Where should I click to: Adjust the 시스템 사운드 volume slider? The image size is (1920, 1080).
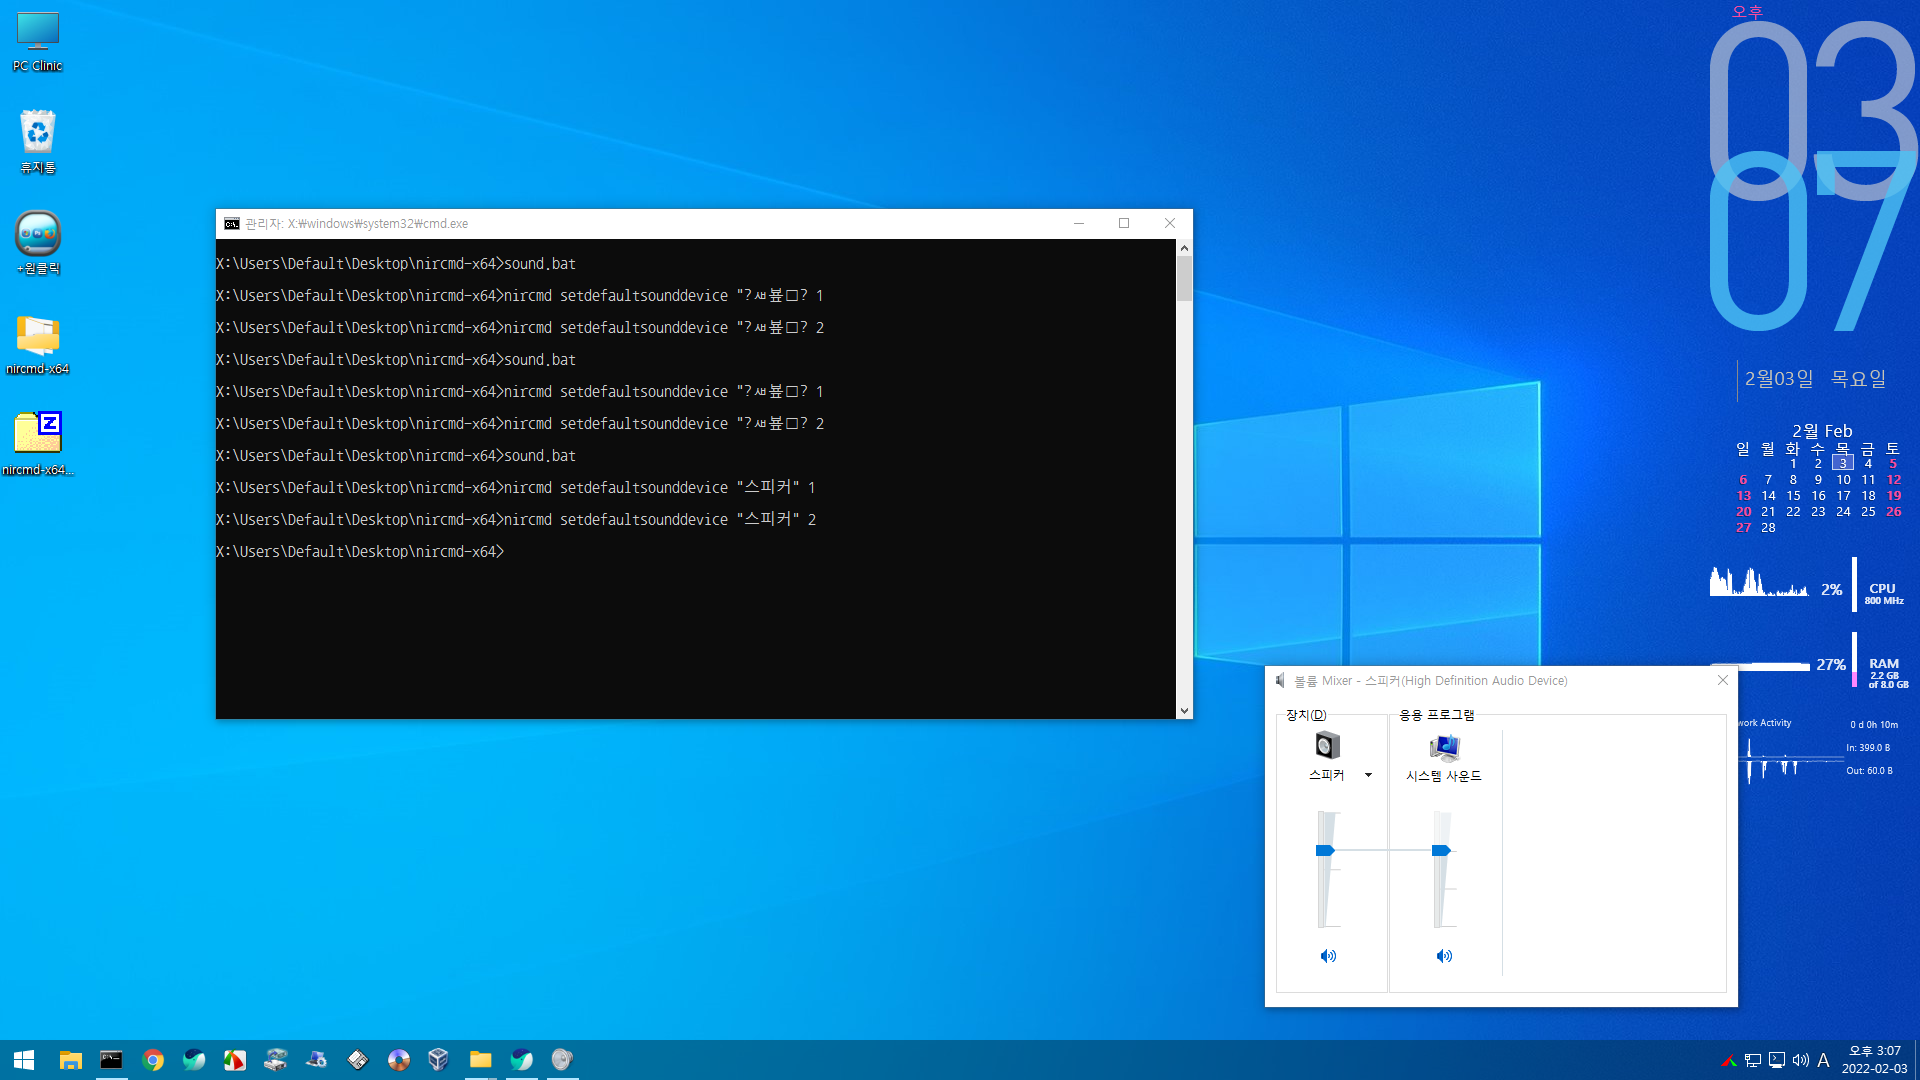click(x=1441, y=850)
